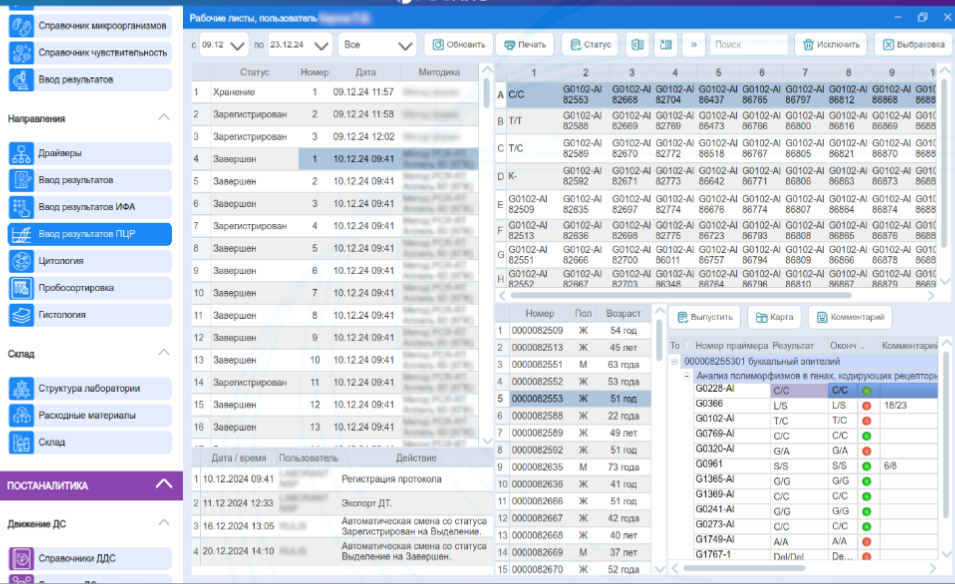
Task: Collapse the буккальный эпителий tree node
Action: tap(675, 361)
